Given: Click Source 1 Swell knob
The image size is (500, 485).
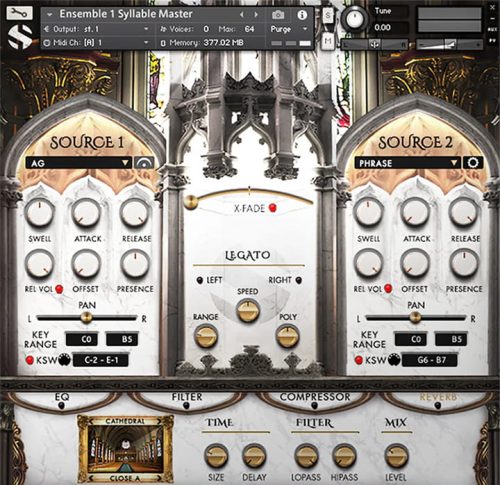Looking at the screenshot, I should [x=39, y=212].
